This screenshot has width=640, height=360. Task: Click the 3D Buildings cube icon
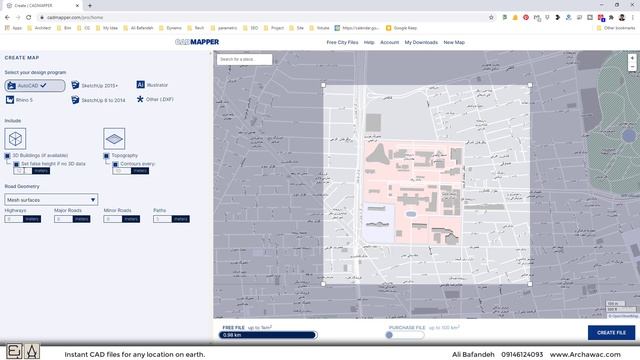pyautogui.click(x=15, y=139)
